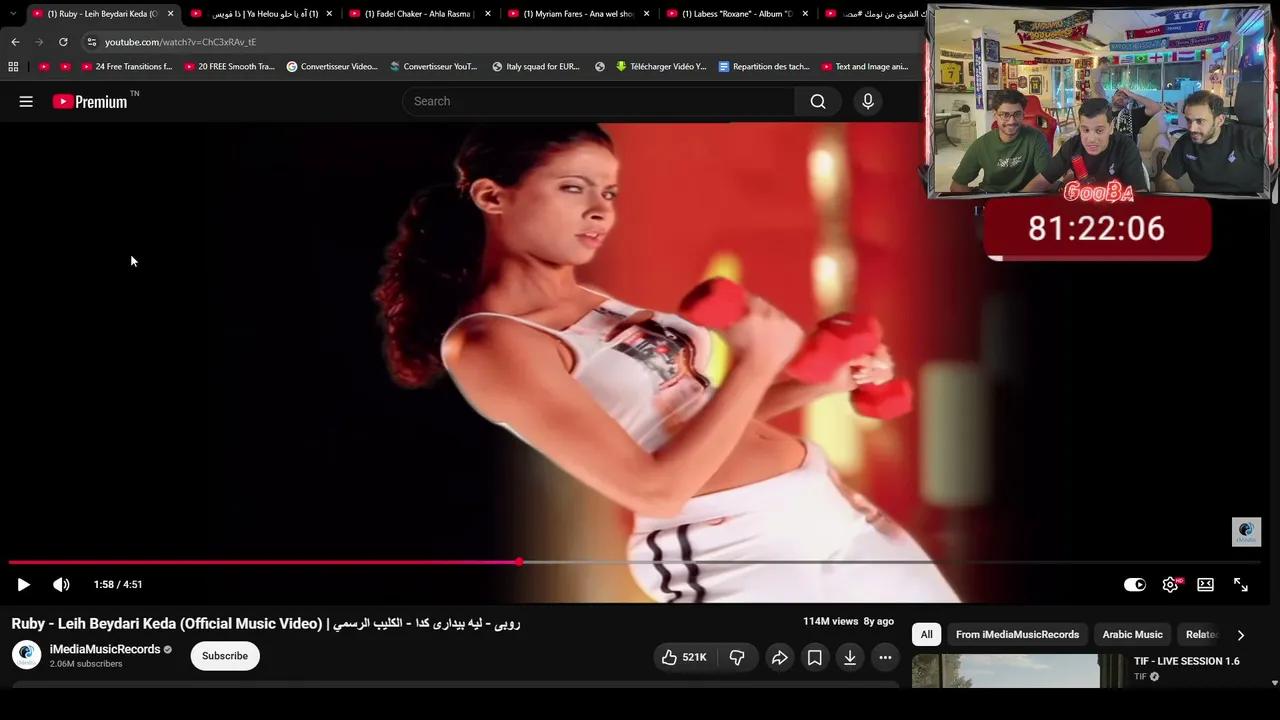1280x720 pixels.
Task: Select the All filter chip
Action: coord(927,634)
